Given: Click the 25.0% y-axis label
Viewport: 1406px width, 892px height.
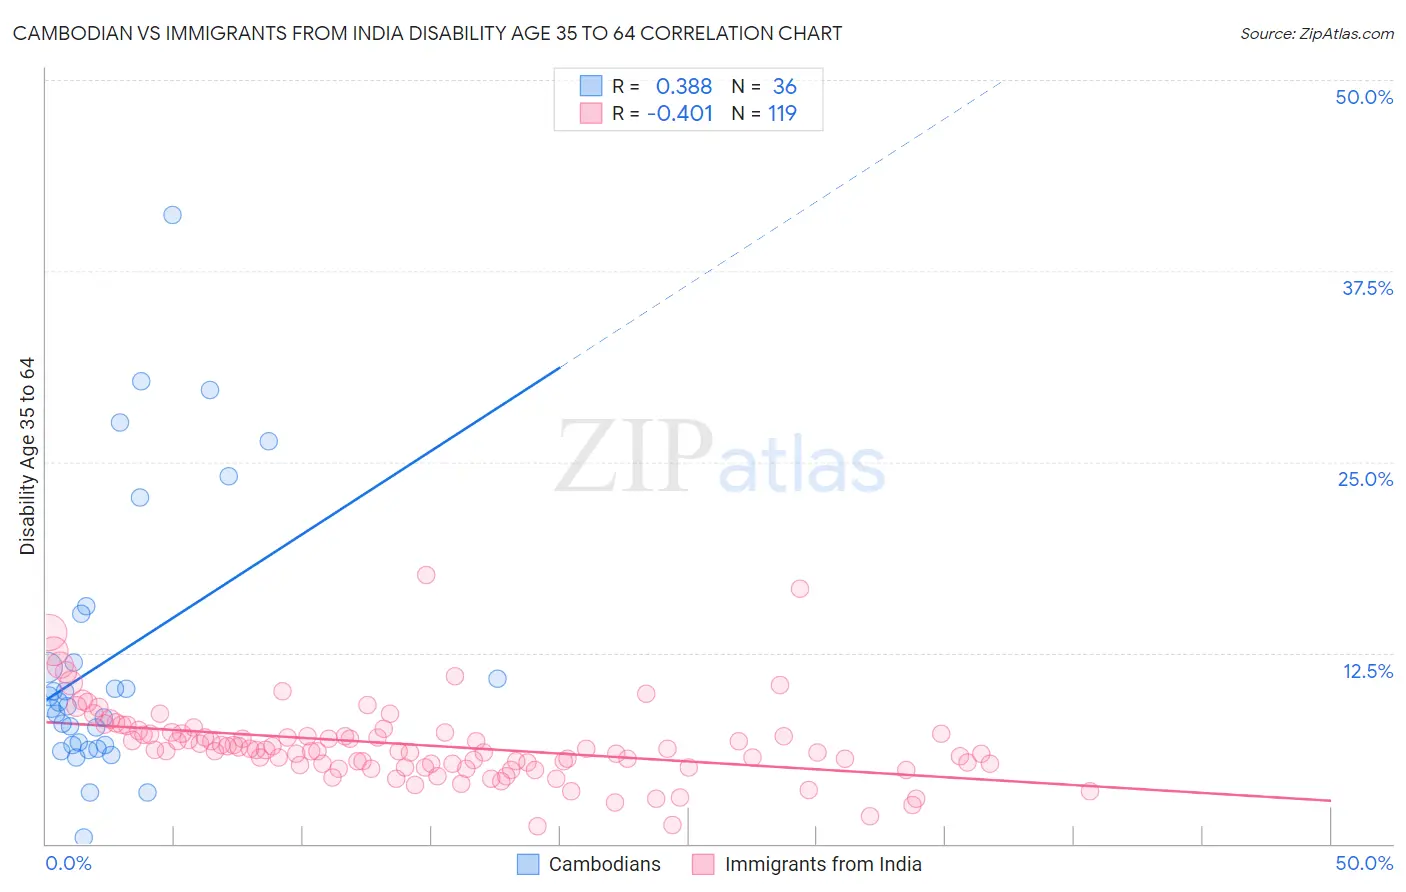Looking at the screenshot, I should (1365, 479).
